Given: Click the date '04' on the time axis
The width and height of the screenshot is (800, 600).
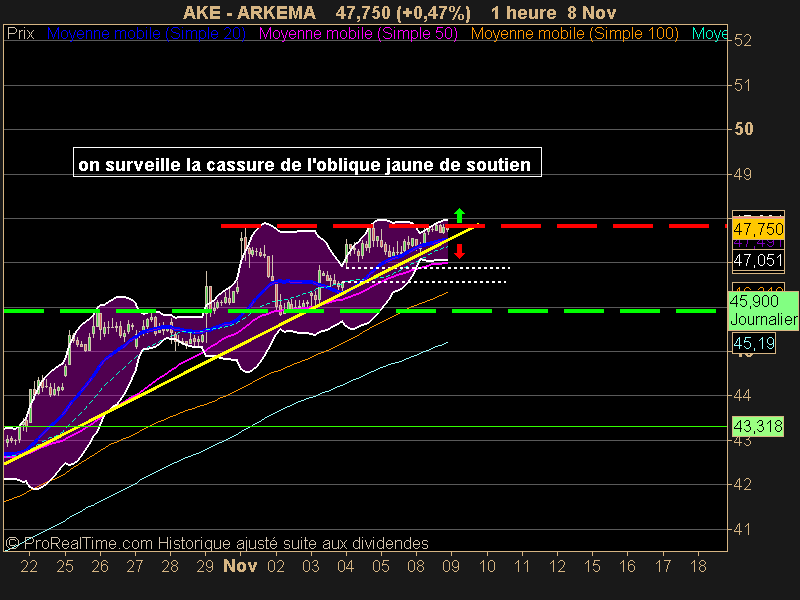Looking at the screenshot, I should 345,566.
